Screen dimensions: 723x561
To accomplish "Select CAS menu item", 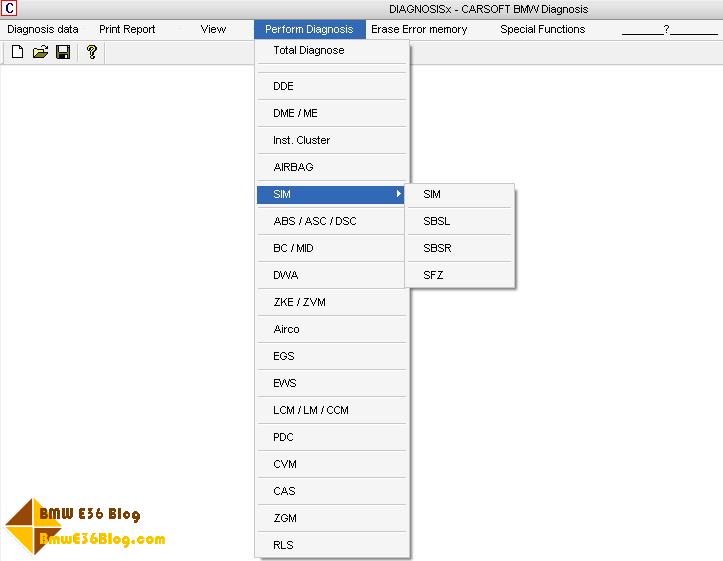I will click(x=331, y=491).
